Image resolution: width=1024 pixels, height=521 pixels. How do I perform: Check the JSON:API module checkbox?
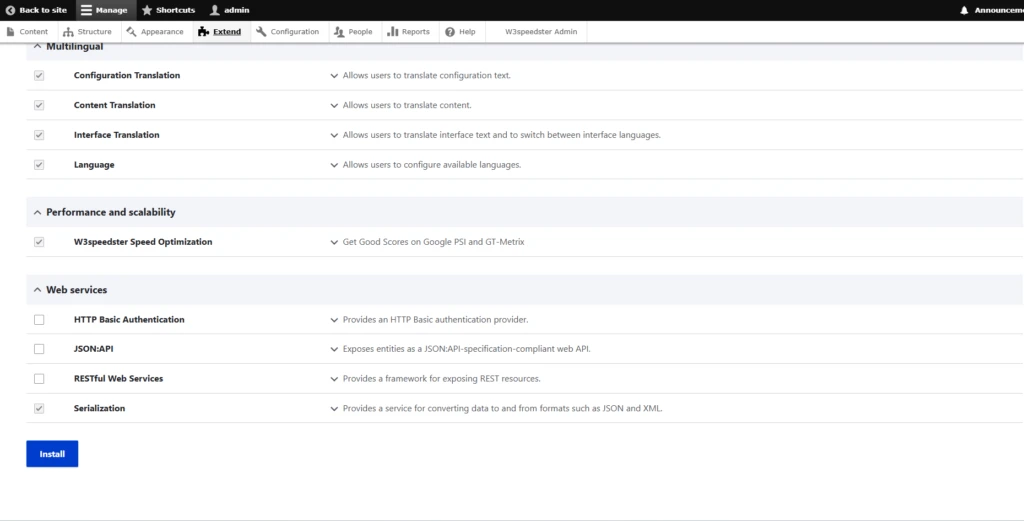(39, 349)
